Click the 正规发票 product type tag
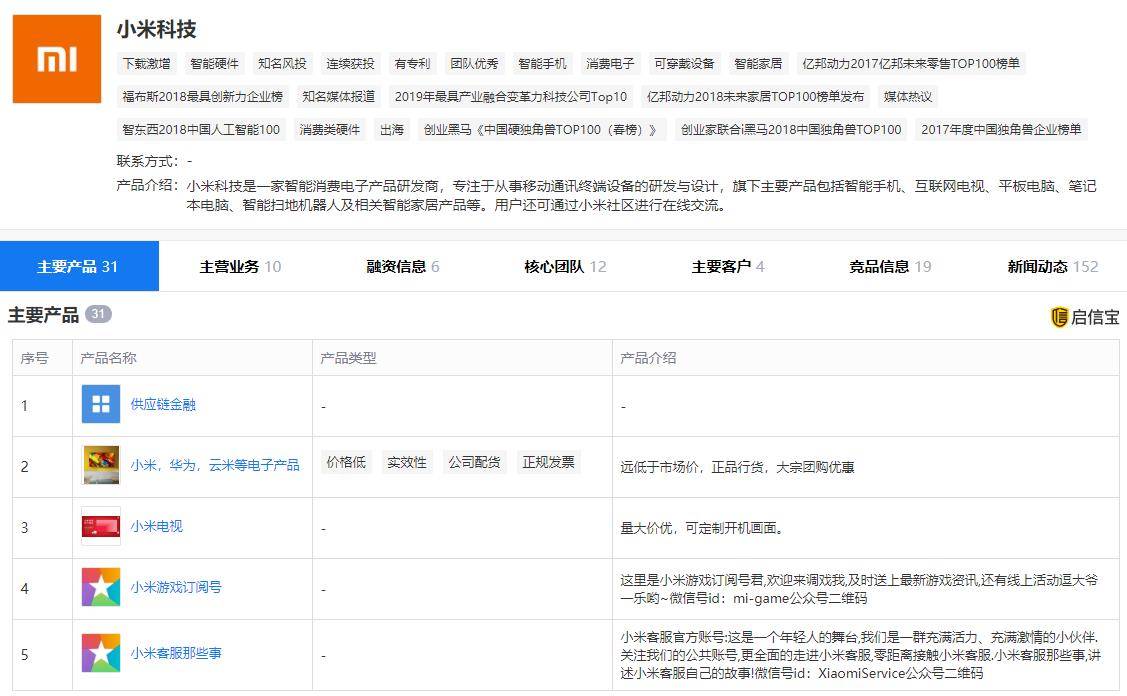The height and width of the screenshot is (696, 1127). 548,462
